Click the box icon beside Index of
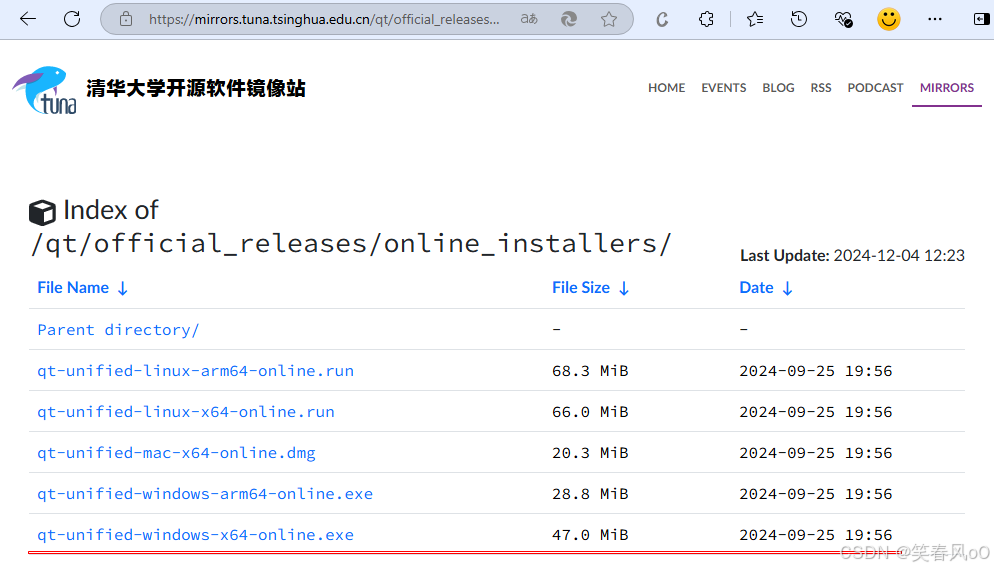994x570 pixels. tap(42, 212)
